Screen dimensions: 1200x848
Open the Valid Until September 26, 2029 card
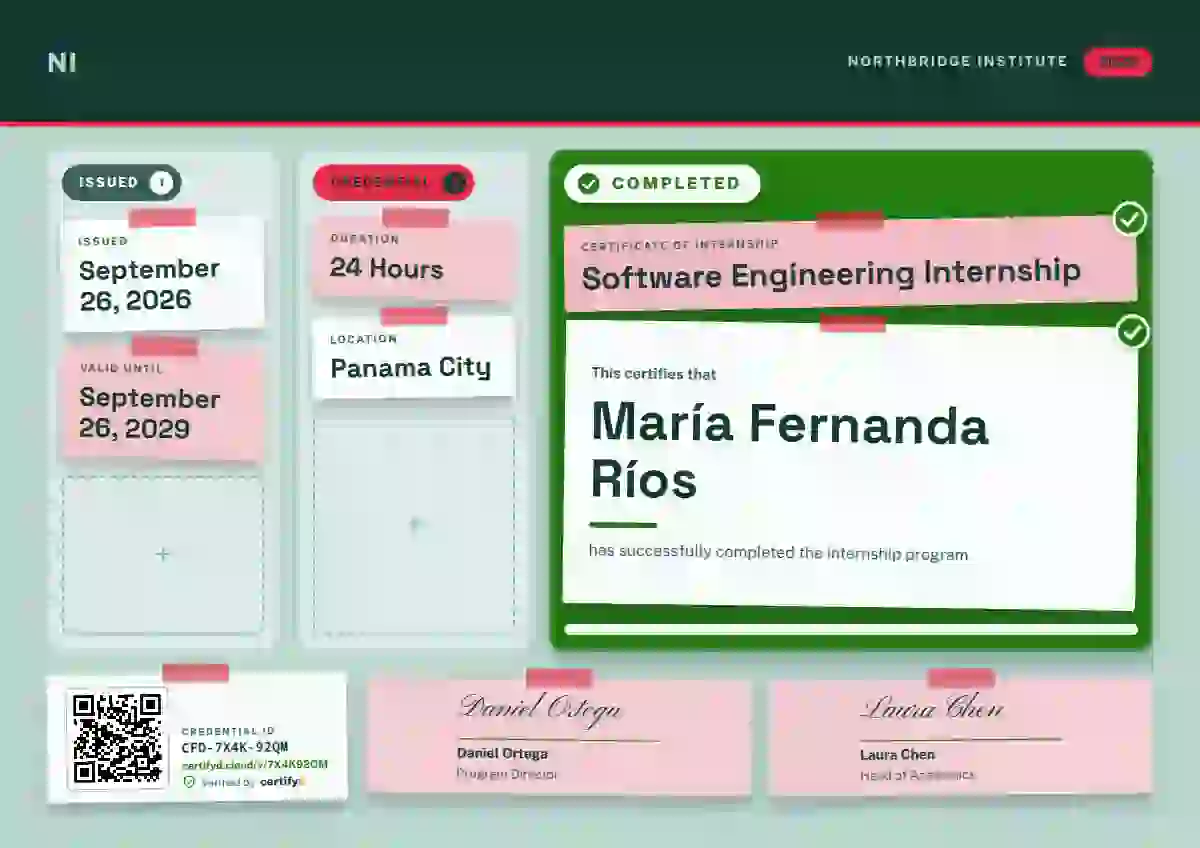(164, 403)
